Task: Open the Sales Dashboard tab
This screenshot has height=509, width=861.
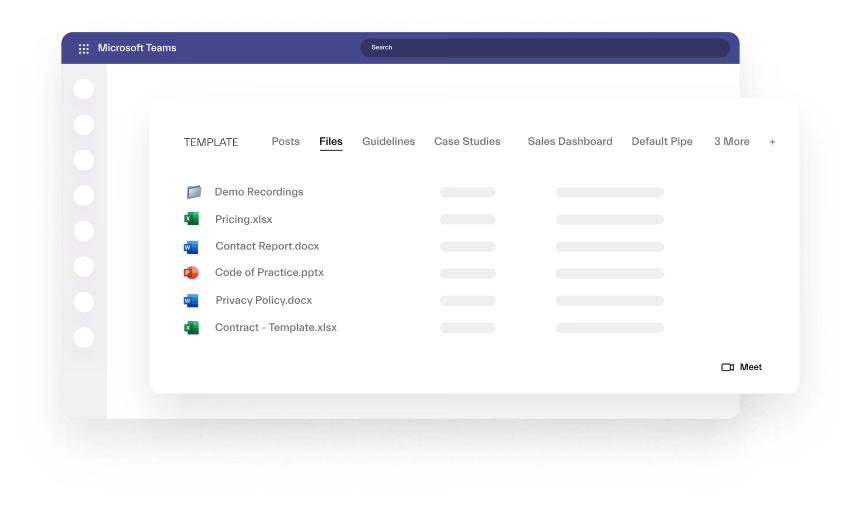Action: 570,141
